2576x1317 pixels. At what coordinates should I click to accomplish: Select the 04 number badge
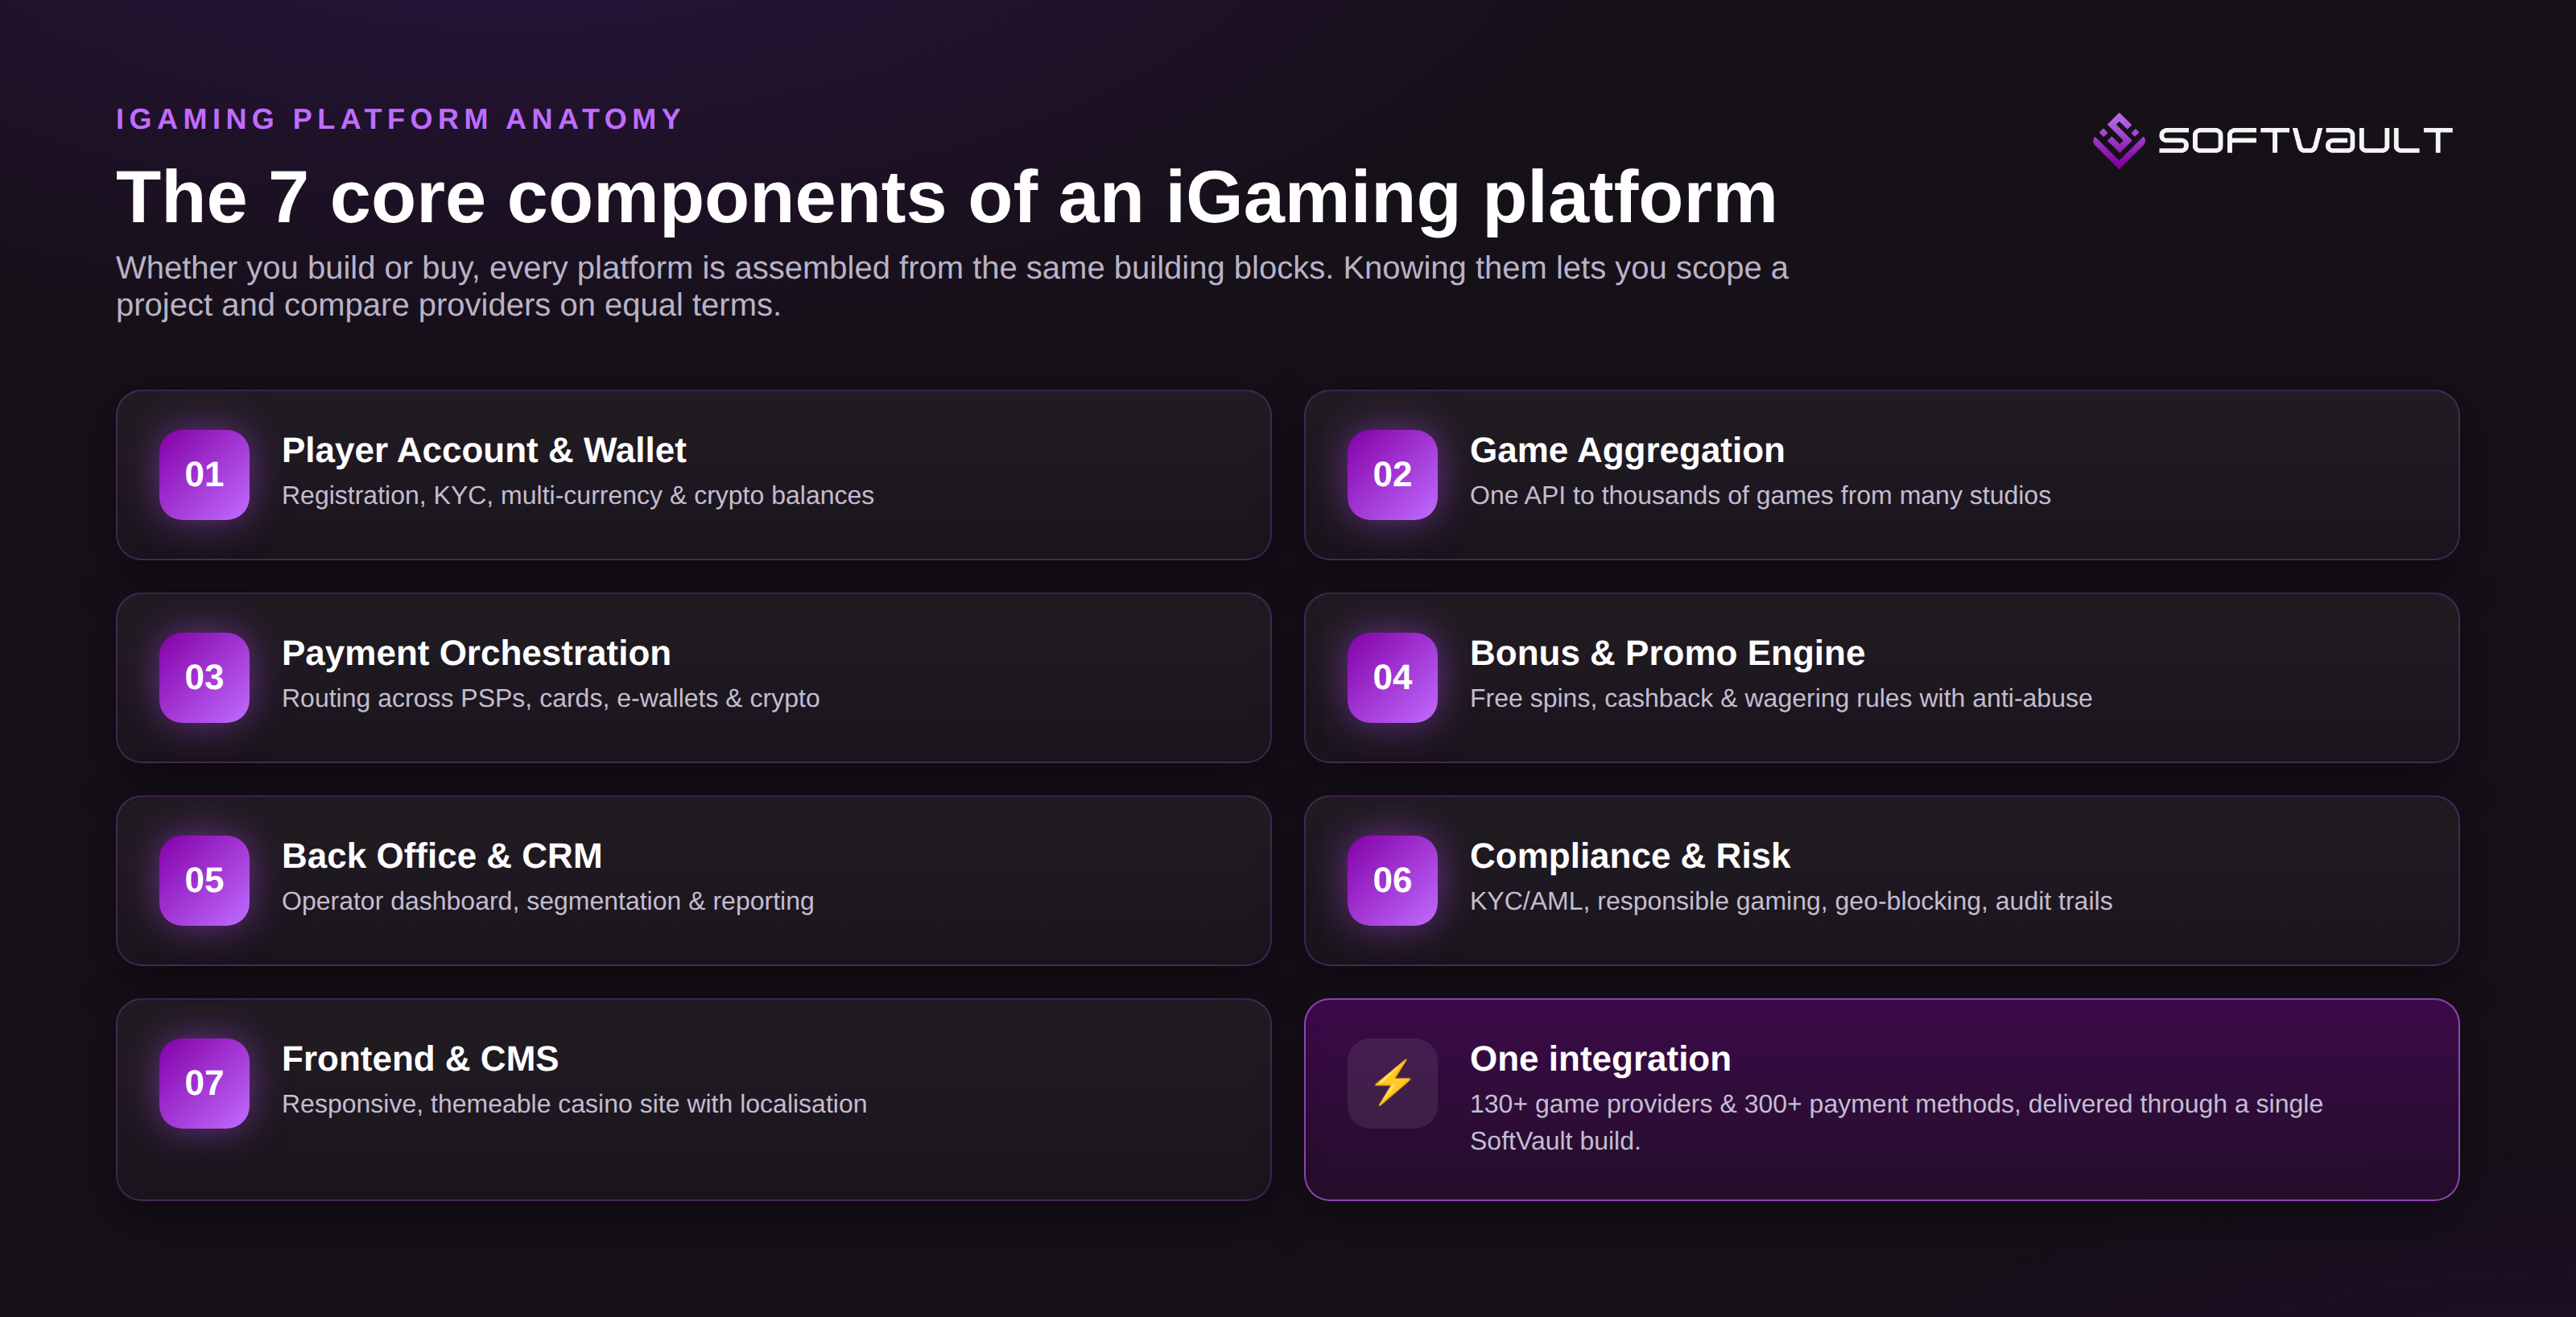pyautogui.click(x=1392, y=677)
